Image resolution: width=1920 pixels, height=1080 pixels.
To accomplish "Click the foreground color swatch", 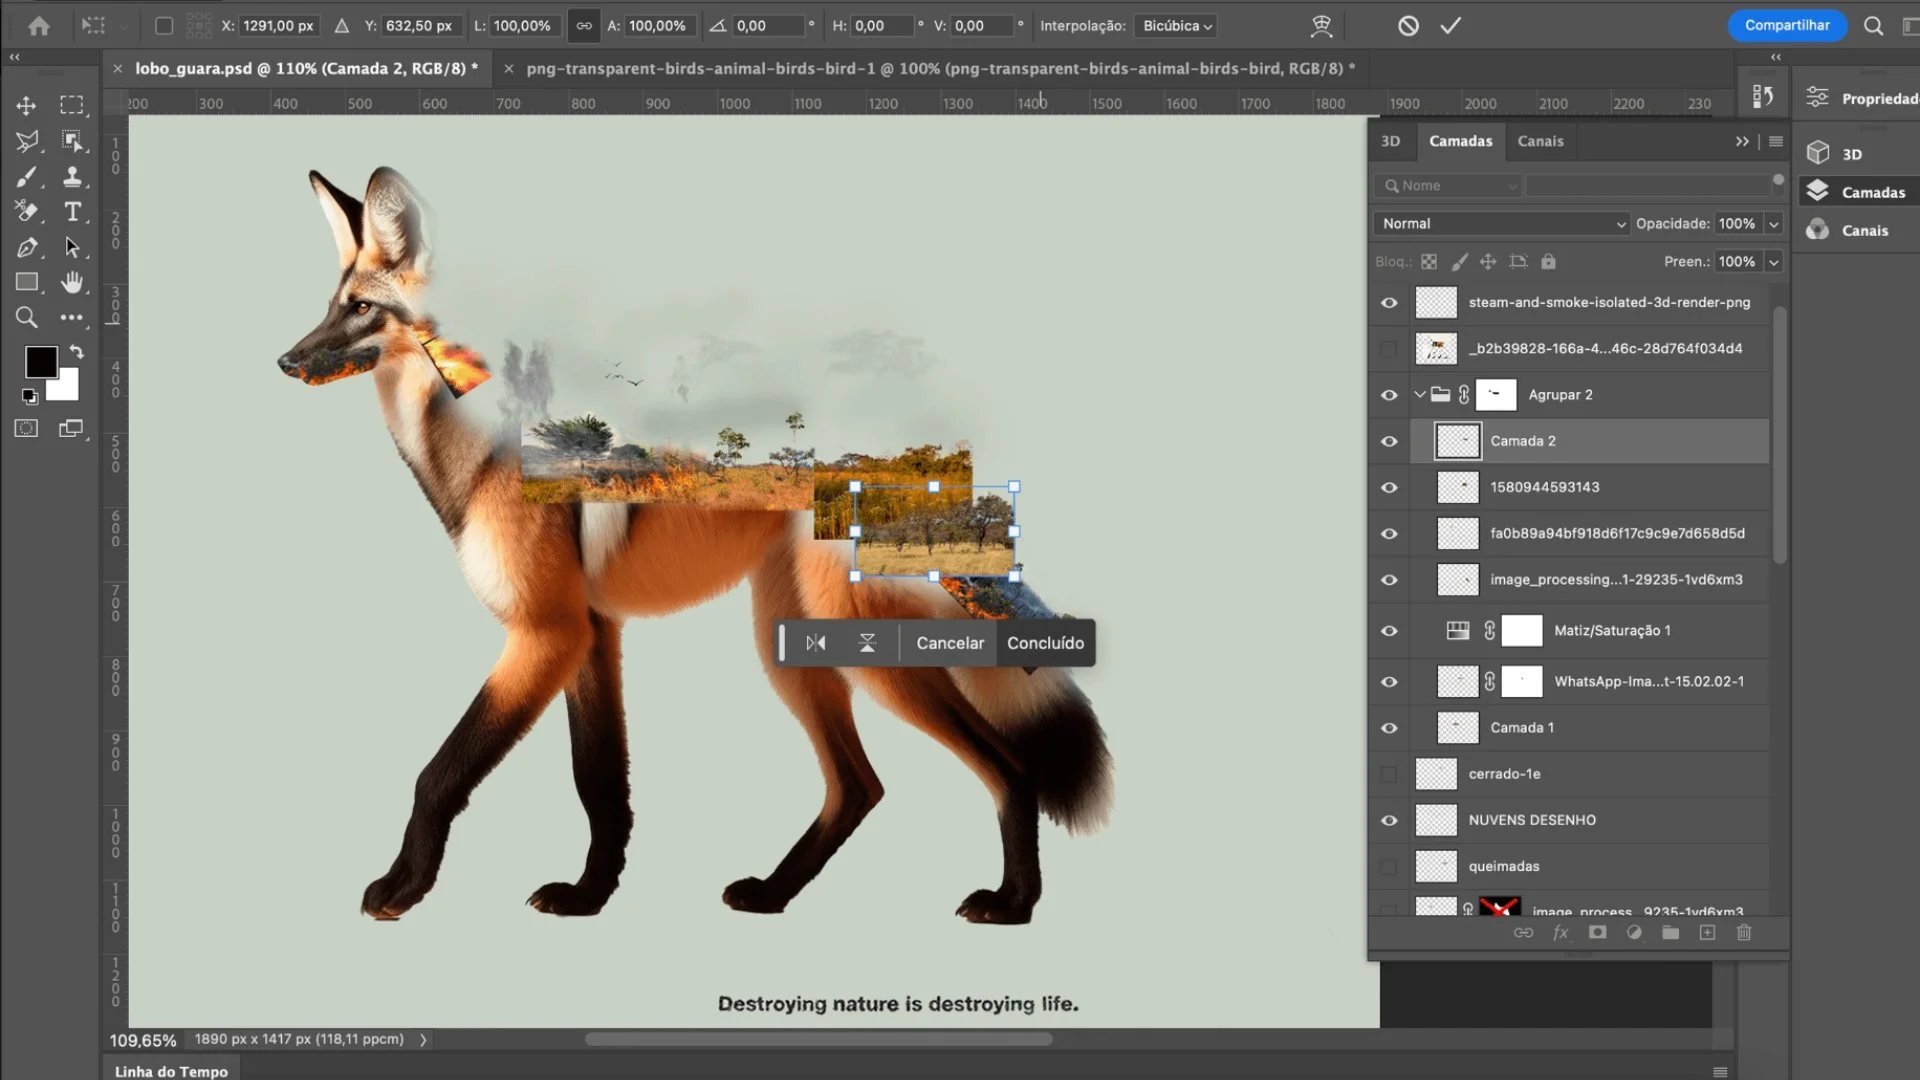I will pos(40,361).
